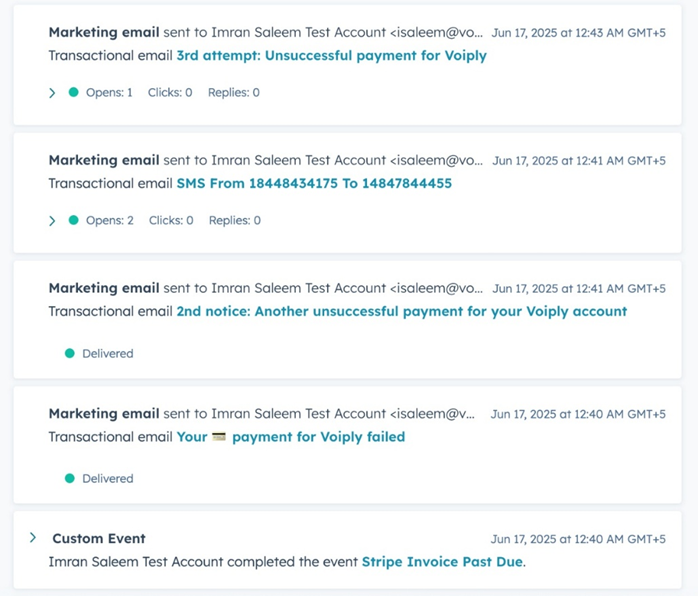Image resolution: width=698 pixels, height=596 pixels.
Task: Expand details of the SMS email entry
Action: click(52, 221)
